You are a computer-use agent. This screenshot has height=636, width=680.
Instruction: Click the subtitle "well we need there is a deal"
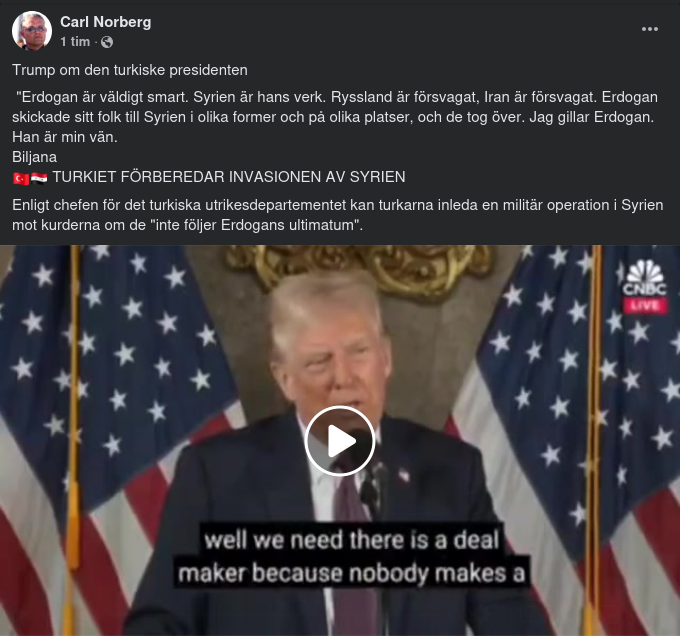point(352,540)
